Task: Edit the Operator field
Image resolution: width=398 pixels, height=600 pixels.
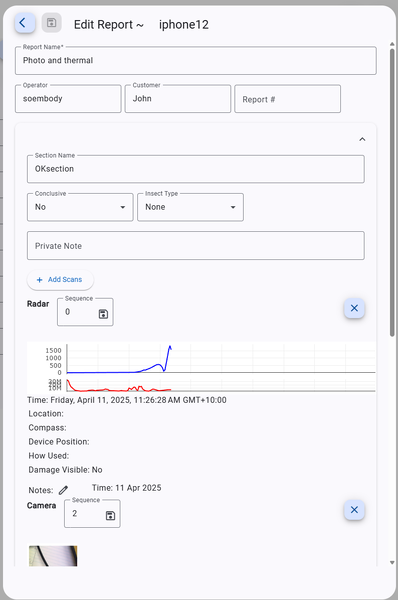Action: tap(68, 99)
